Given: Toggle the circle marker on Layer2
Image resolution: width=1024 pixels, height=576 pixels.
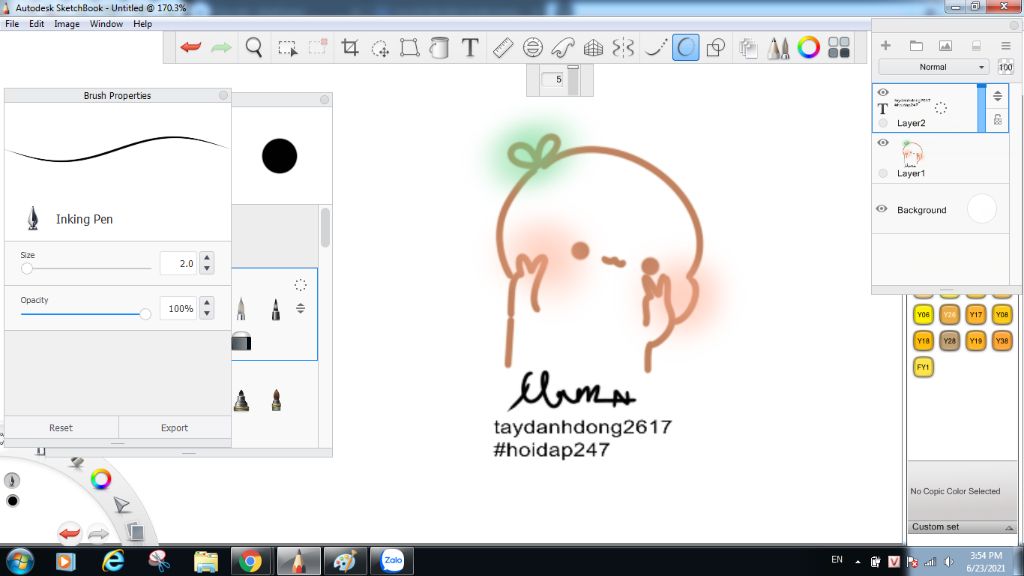Looking at the screenshot, I should point(883,123).
